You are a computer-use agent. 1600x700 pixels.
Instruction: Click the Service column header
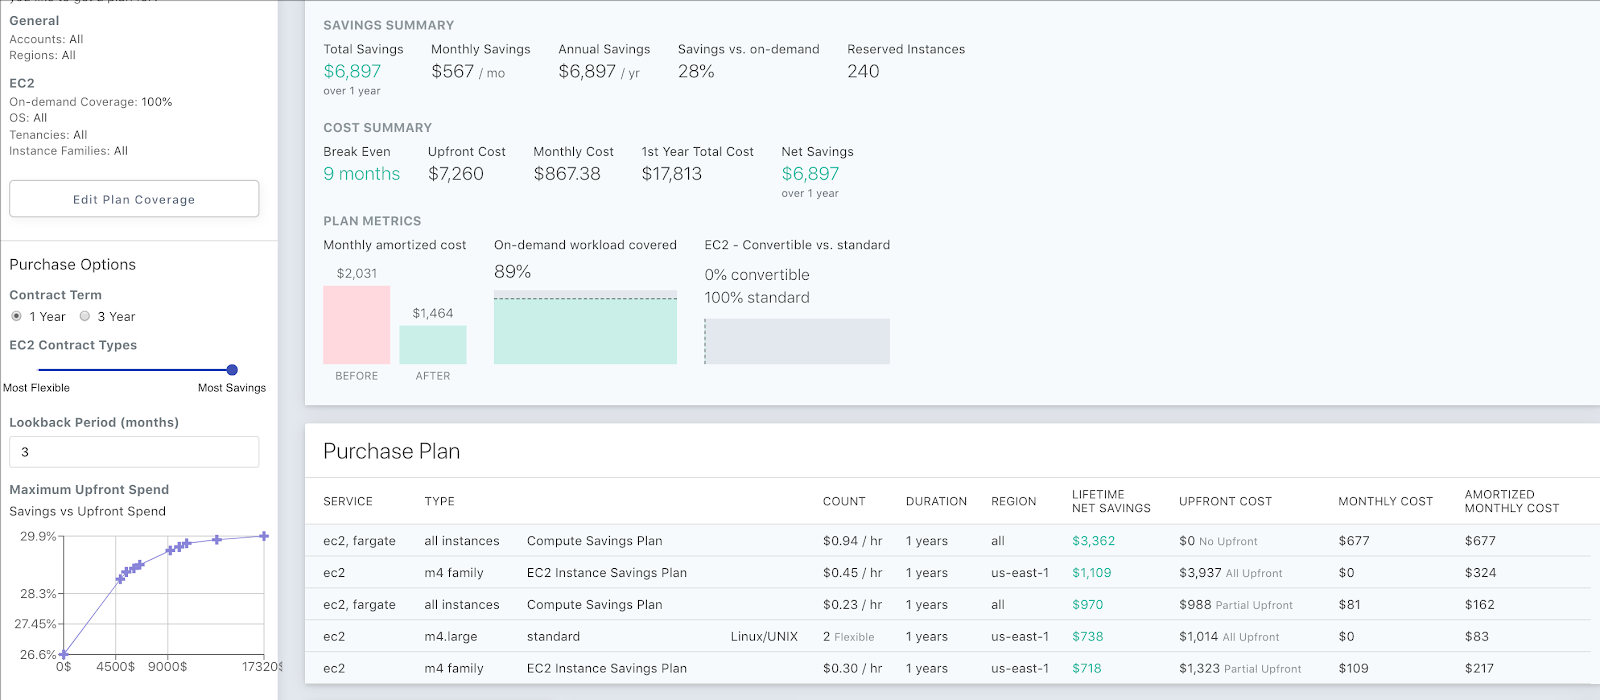tap(347, 501)
